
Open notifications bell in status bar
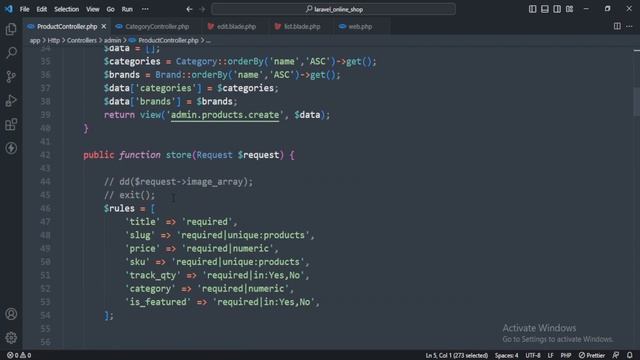click(x=630, y=356)
